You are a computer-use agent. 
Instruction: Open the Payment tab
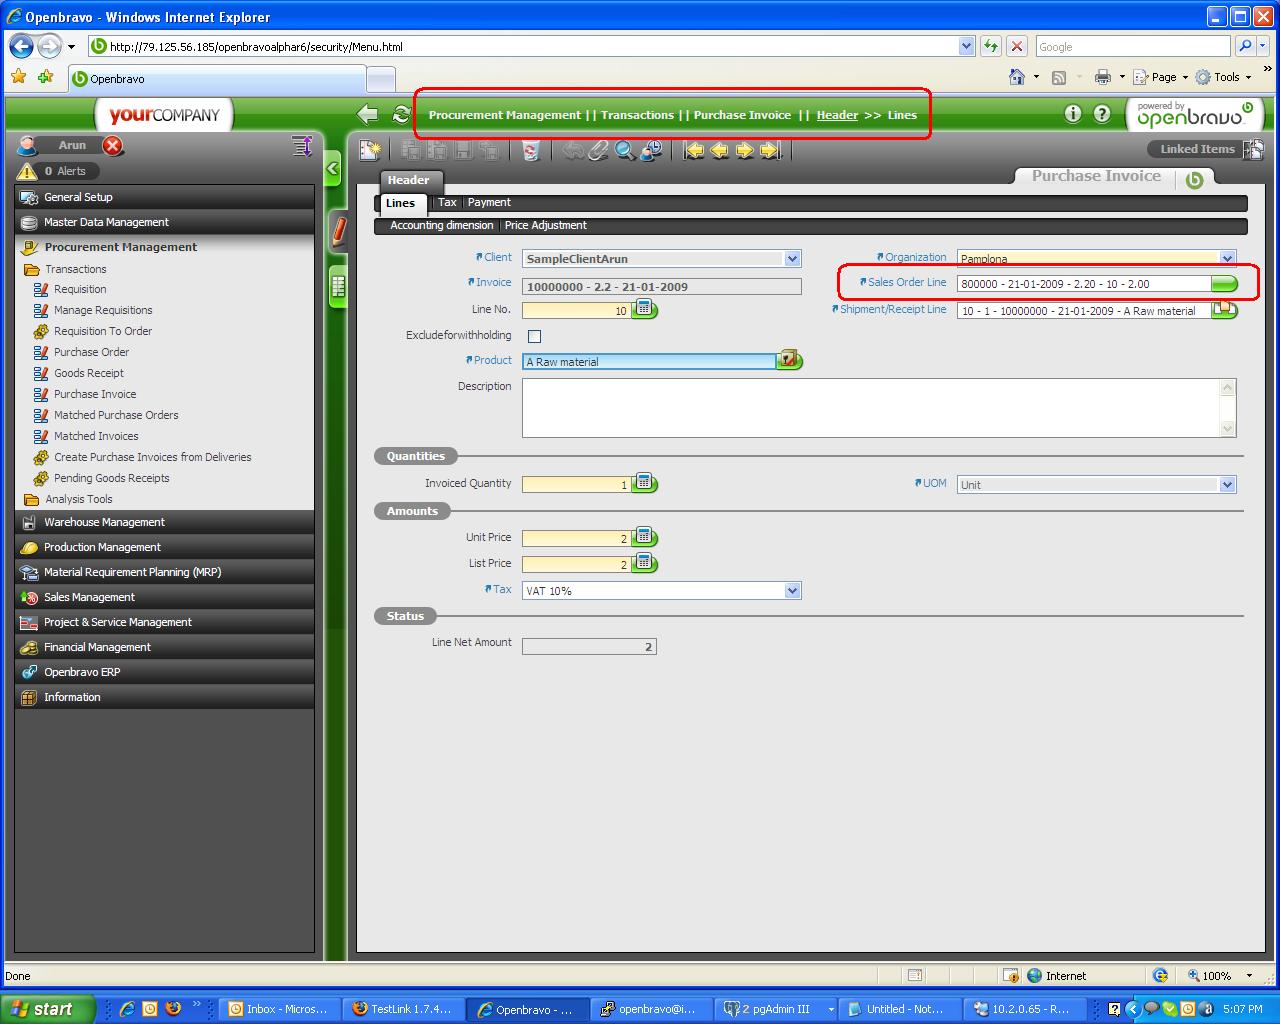coord(489,202)
